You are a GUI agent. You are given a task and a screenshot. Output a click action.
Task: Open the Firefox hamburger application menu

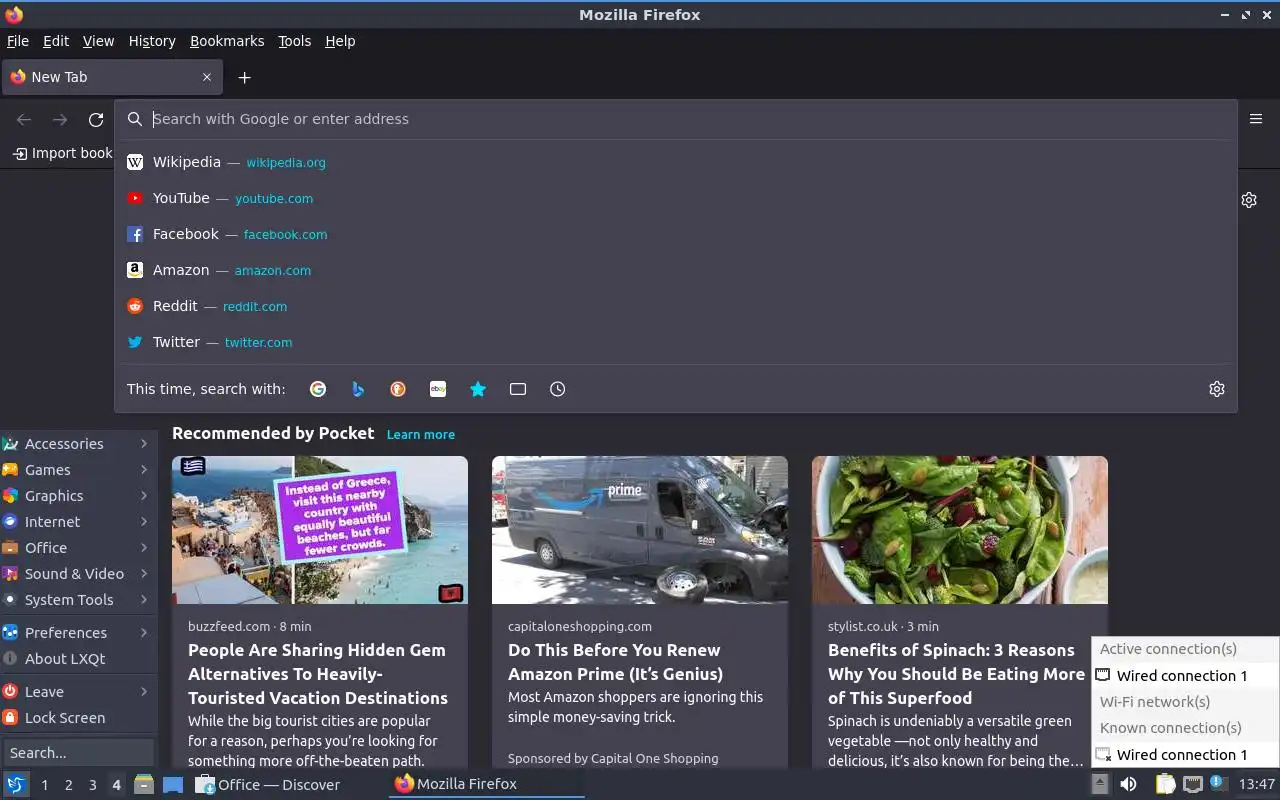tap(1256, 119)
